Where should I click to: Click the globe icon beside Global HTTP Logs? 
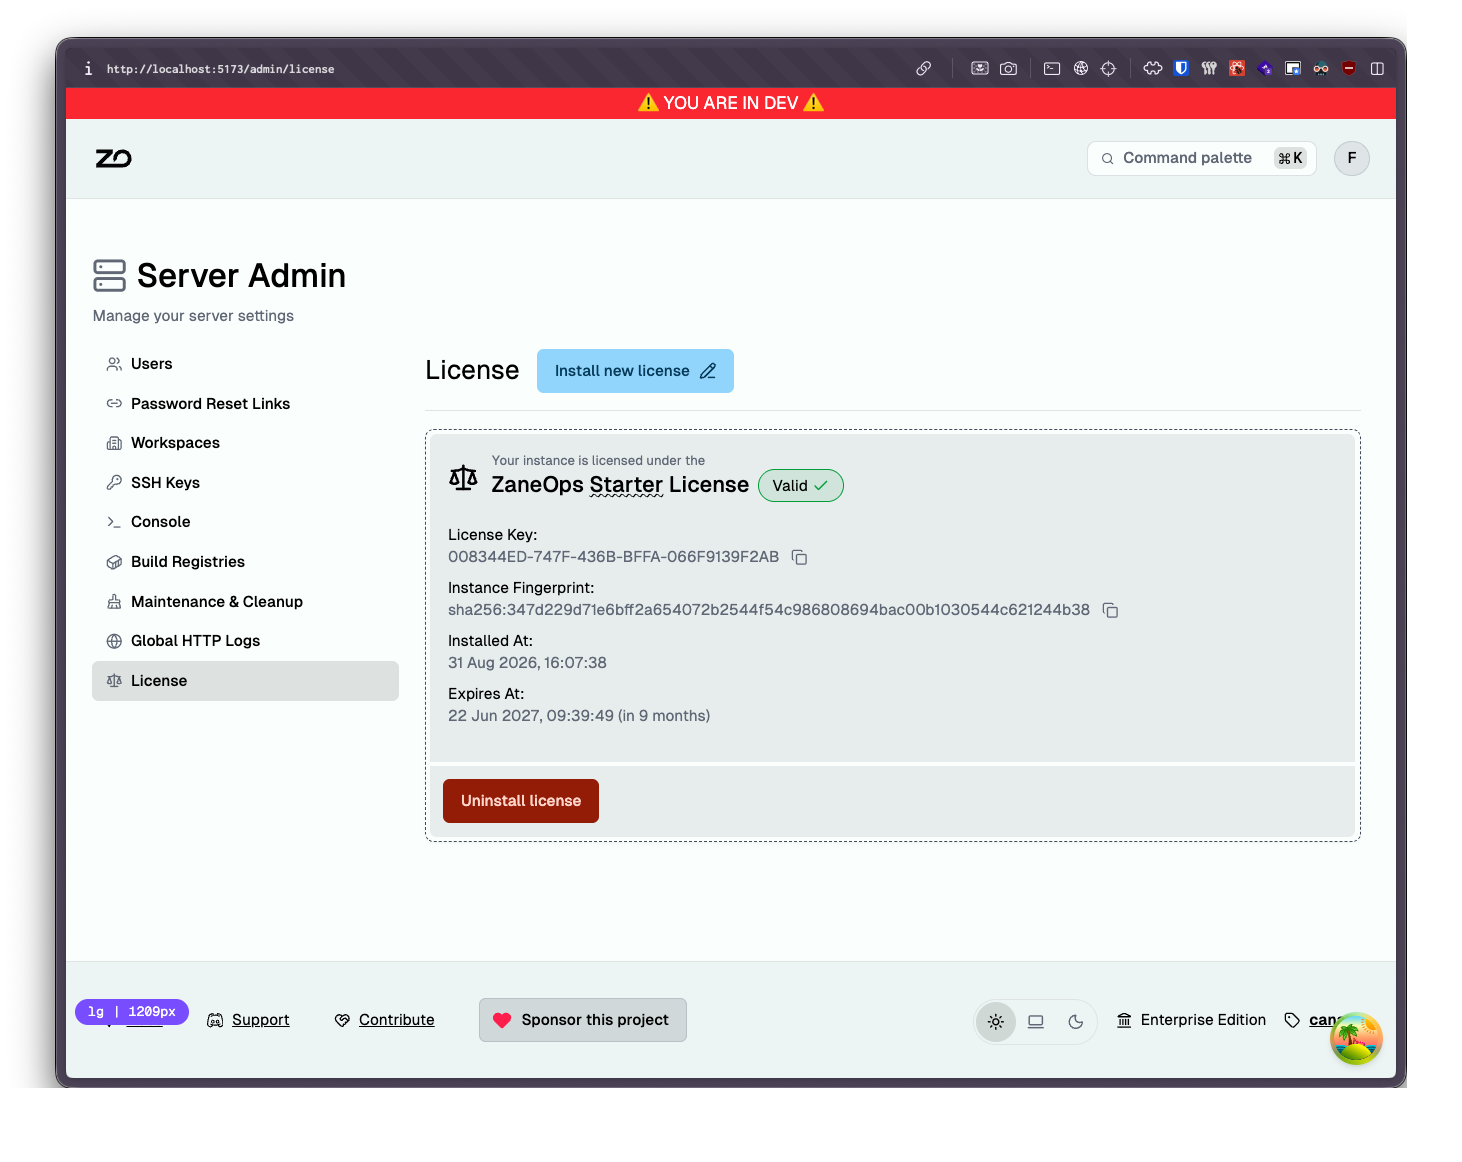tap(114, 641)
